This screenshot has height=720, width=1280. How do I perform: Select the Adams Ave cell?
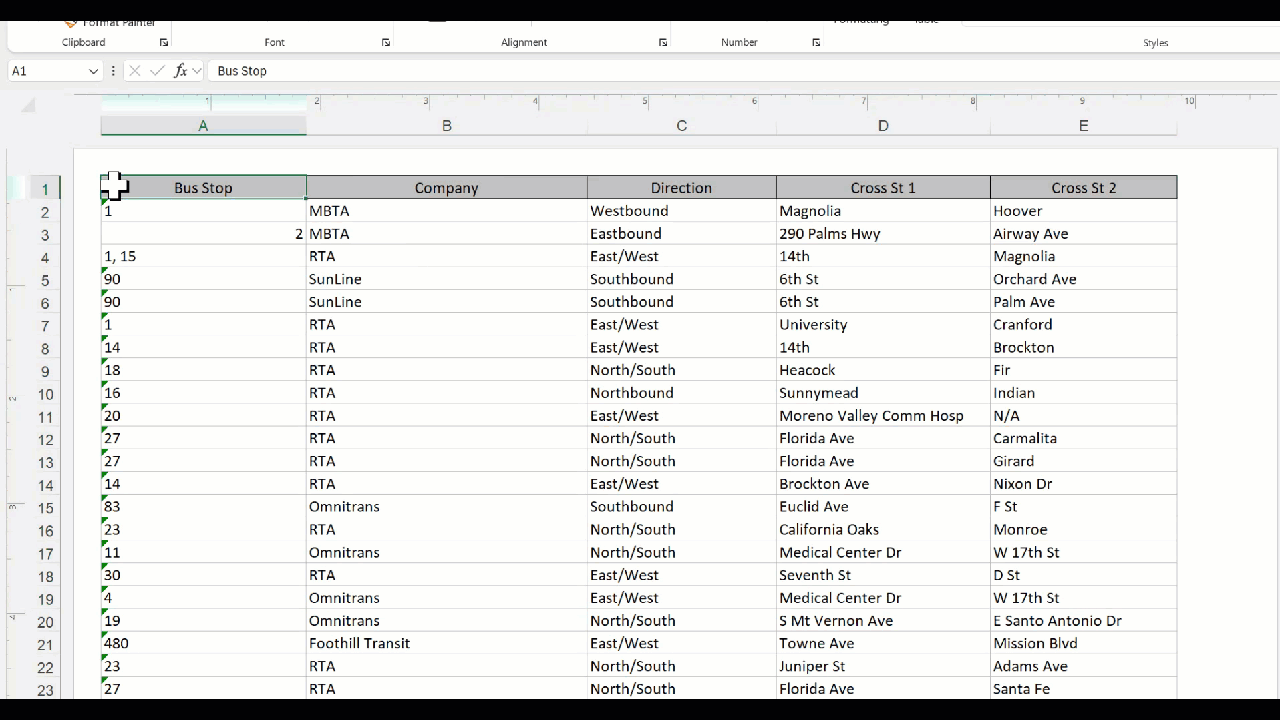click(1083, 667)
